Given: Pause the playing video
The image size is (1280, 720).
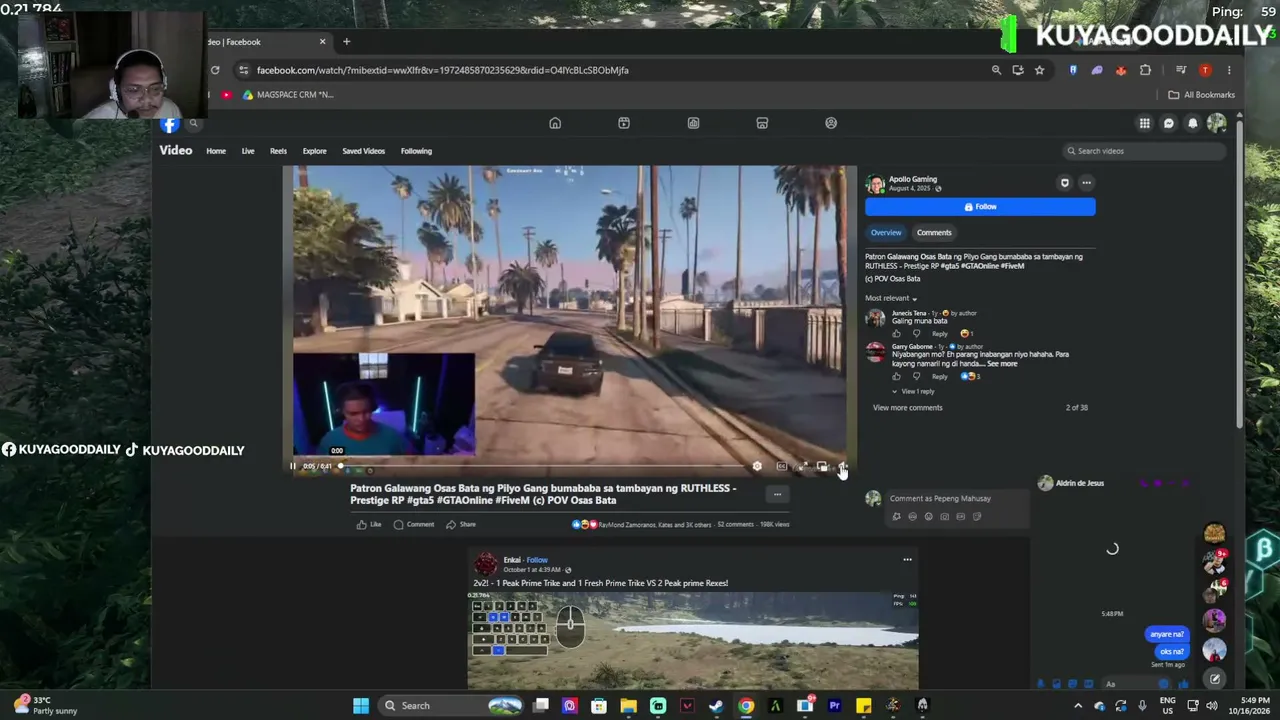Looking at the screenshot, I should (x=293, y=466).
